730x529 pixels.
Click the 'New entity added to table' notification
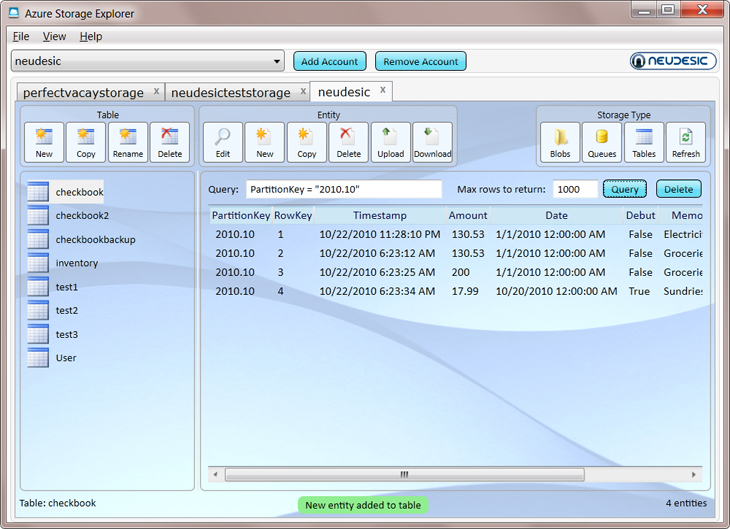coord(363,505)
